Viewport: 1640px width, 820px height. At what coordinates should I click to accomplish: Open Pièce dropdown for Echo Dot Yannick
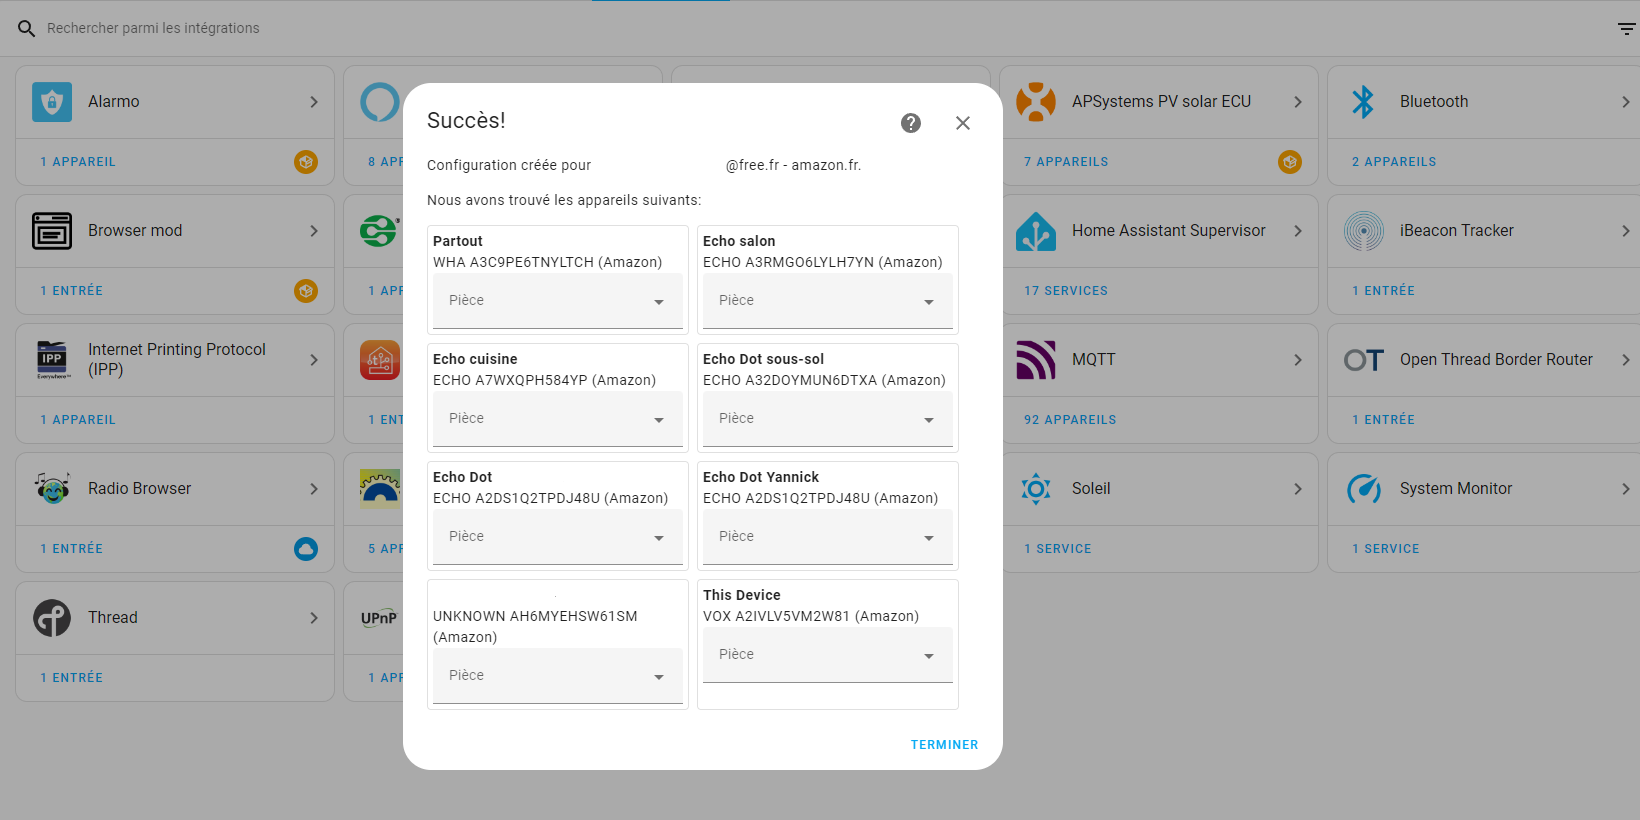pos(828,537)
